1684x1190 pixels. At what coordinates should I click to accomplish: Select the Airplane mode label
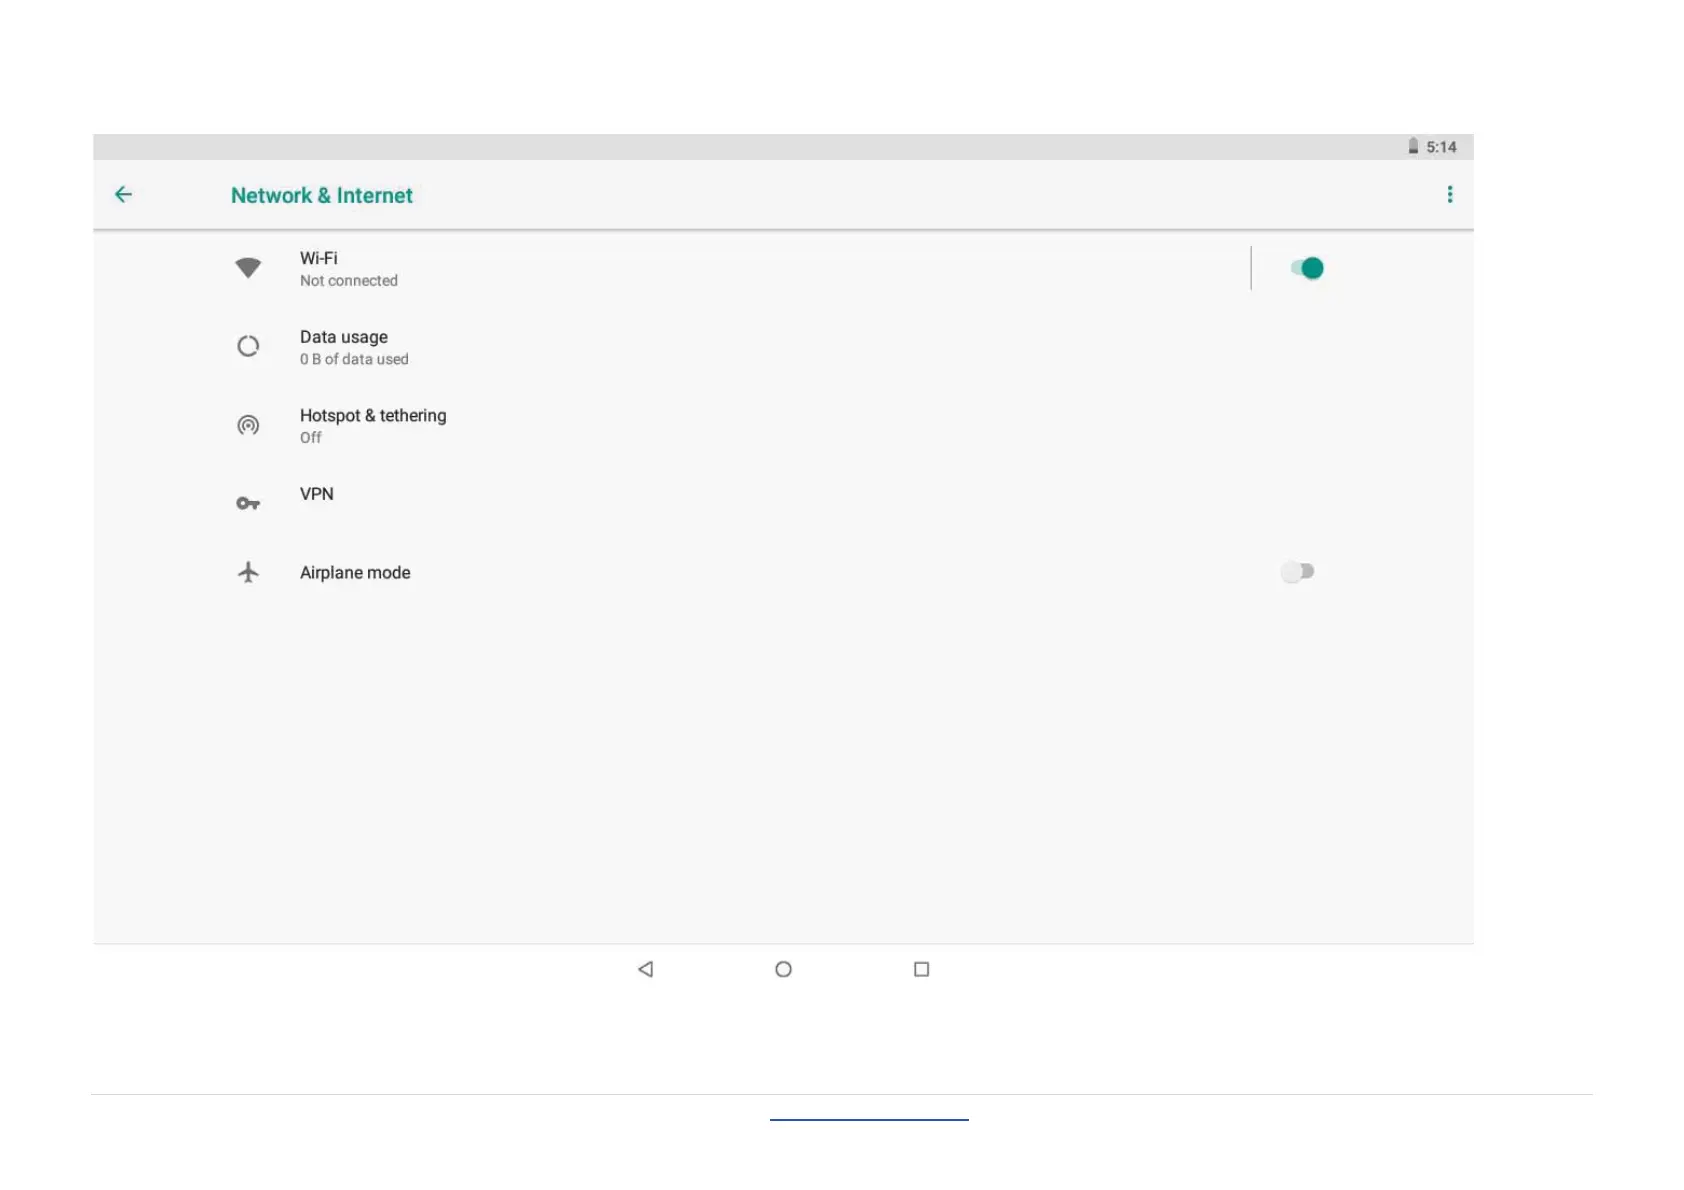pyautogui.click(x=355, y=573)
